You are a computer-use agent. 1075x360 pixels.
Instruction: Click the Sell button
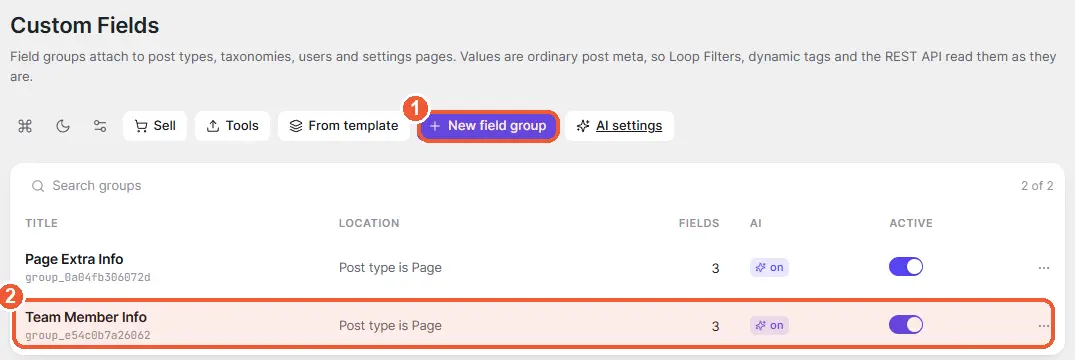click(155, 126)
